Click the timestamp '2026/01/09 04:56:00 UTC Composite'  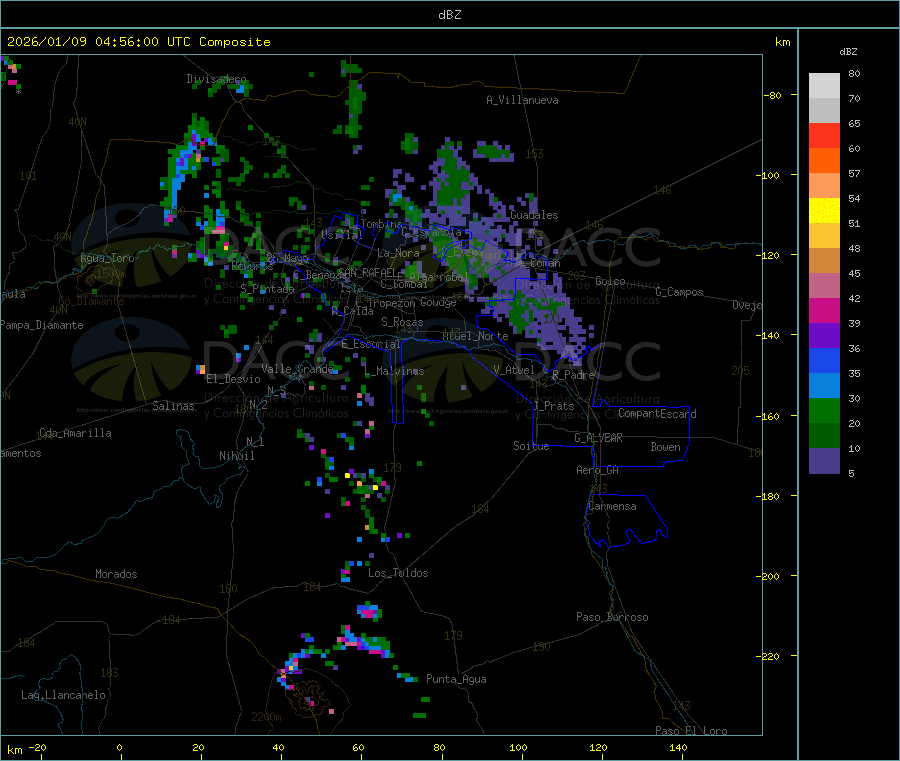pyautogui.click(x=138, y=42)
